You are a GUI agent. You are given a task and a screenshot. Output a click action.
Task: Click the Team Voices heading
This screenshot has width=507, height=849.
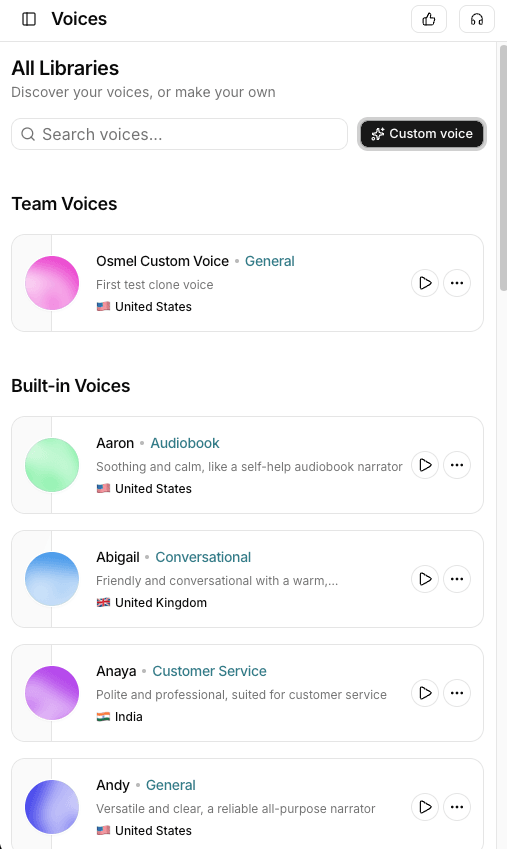[64, 204]
